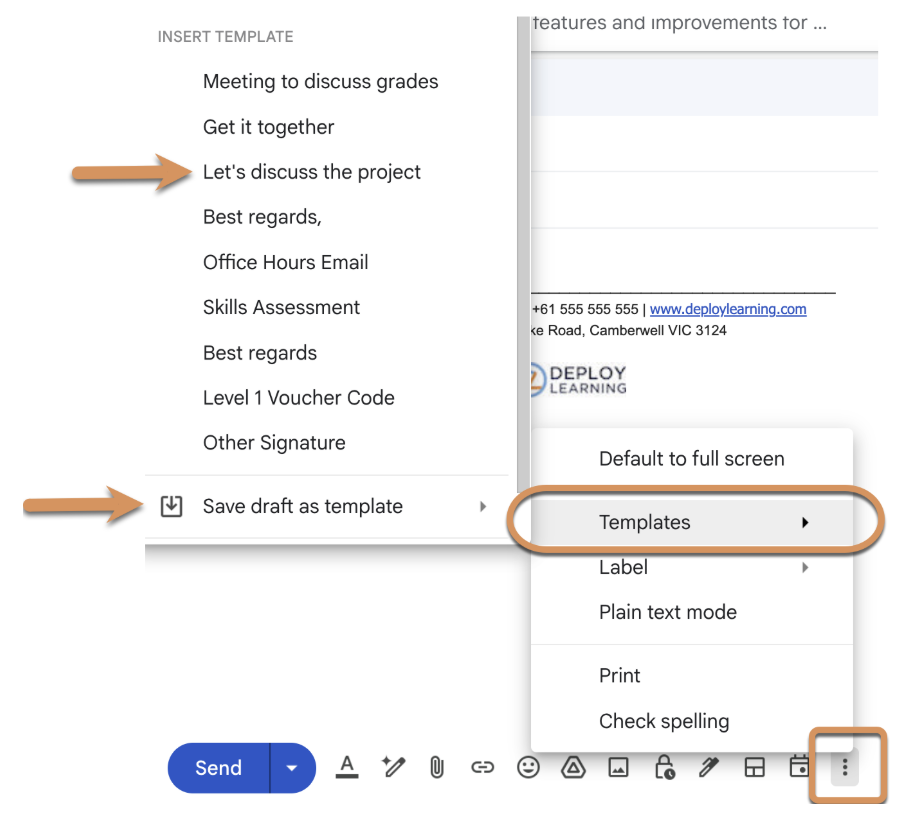Open the Send options dropdown arrow
The image size is (916, 838).
pos(292,768)
